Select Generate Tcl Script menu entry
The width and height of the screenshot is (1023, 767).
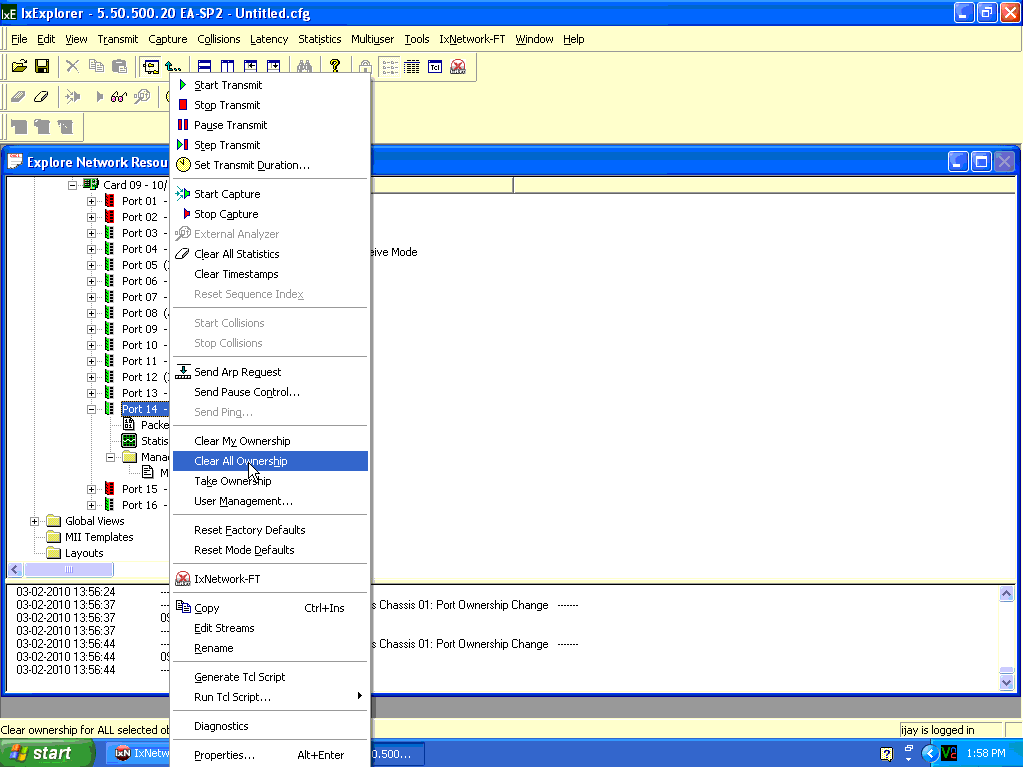click(271, 677)
